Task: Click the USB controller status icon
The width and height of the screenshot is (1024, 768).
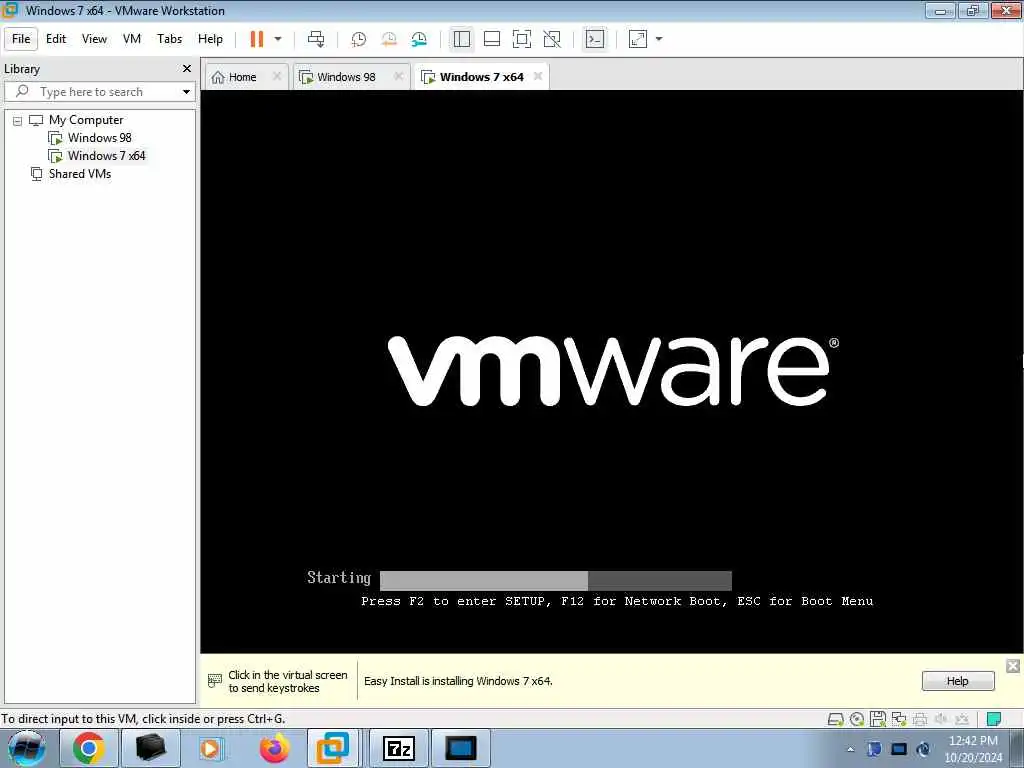Action: pos(962,719)
